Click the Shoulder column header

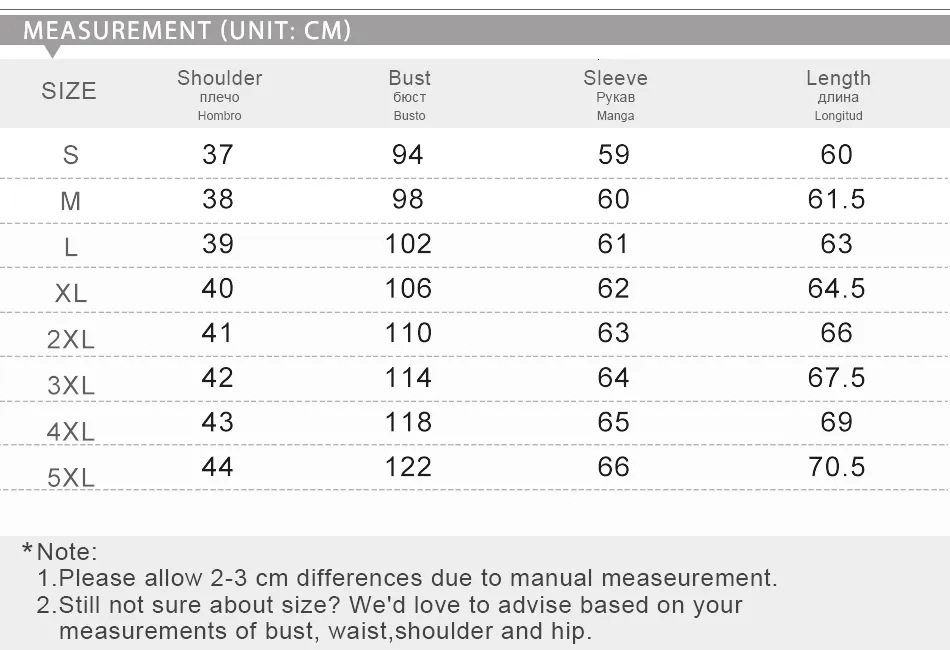(219, 78)
